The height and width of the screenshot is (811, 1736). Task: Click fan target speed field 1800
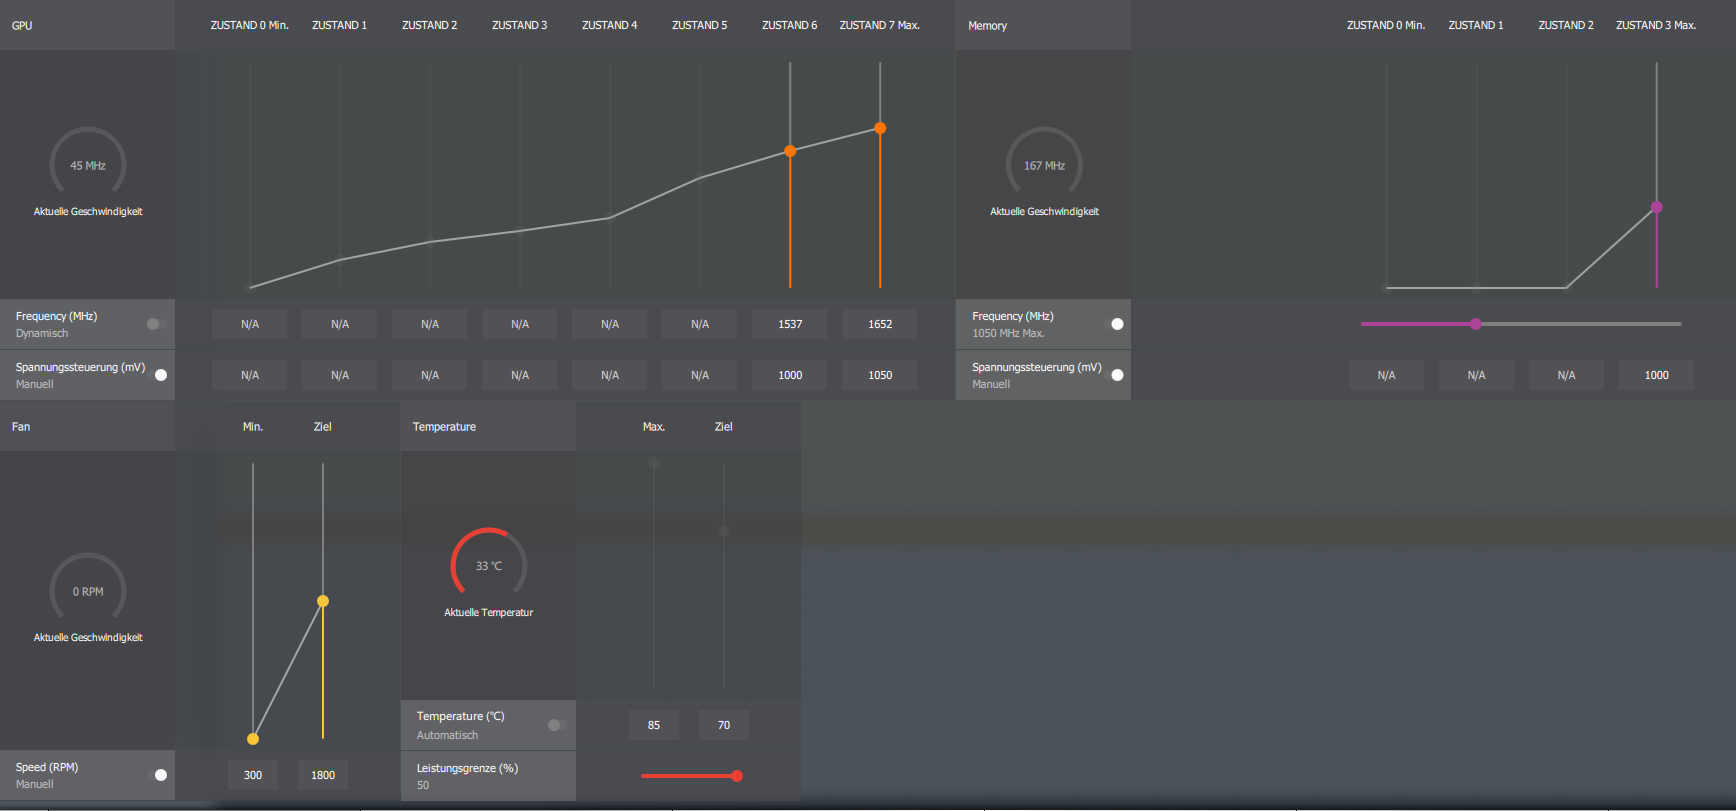(x=323, y=775)
